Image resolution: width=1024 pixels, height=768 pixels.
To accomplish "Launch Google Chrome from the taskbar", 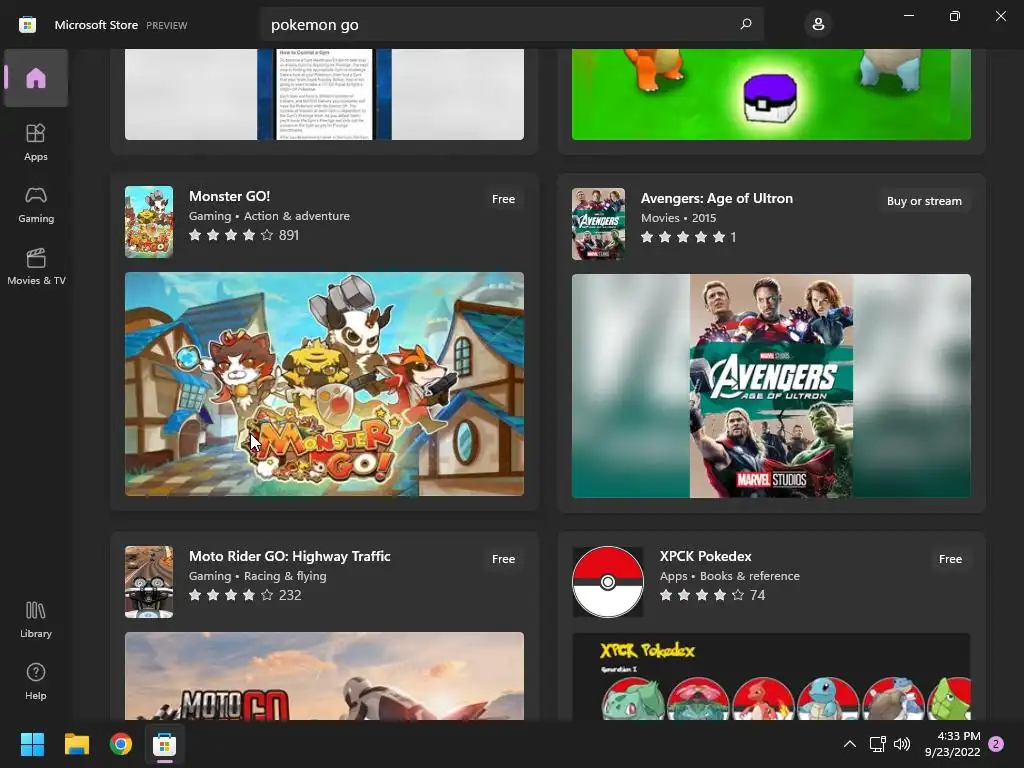I will 121,744.
